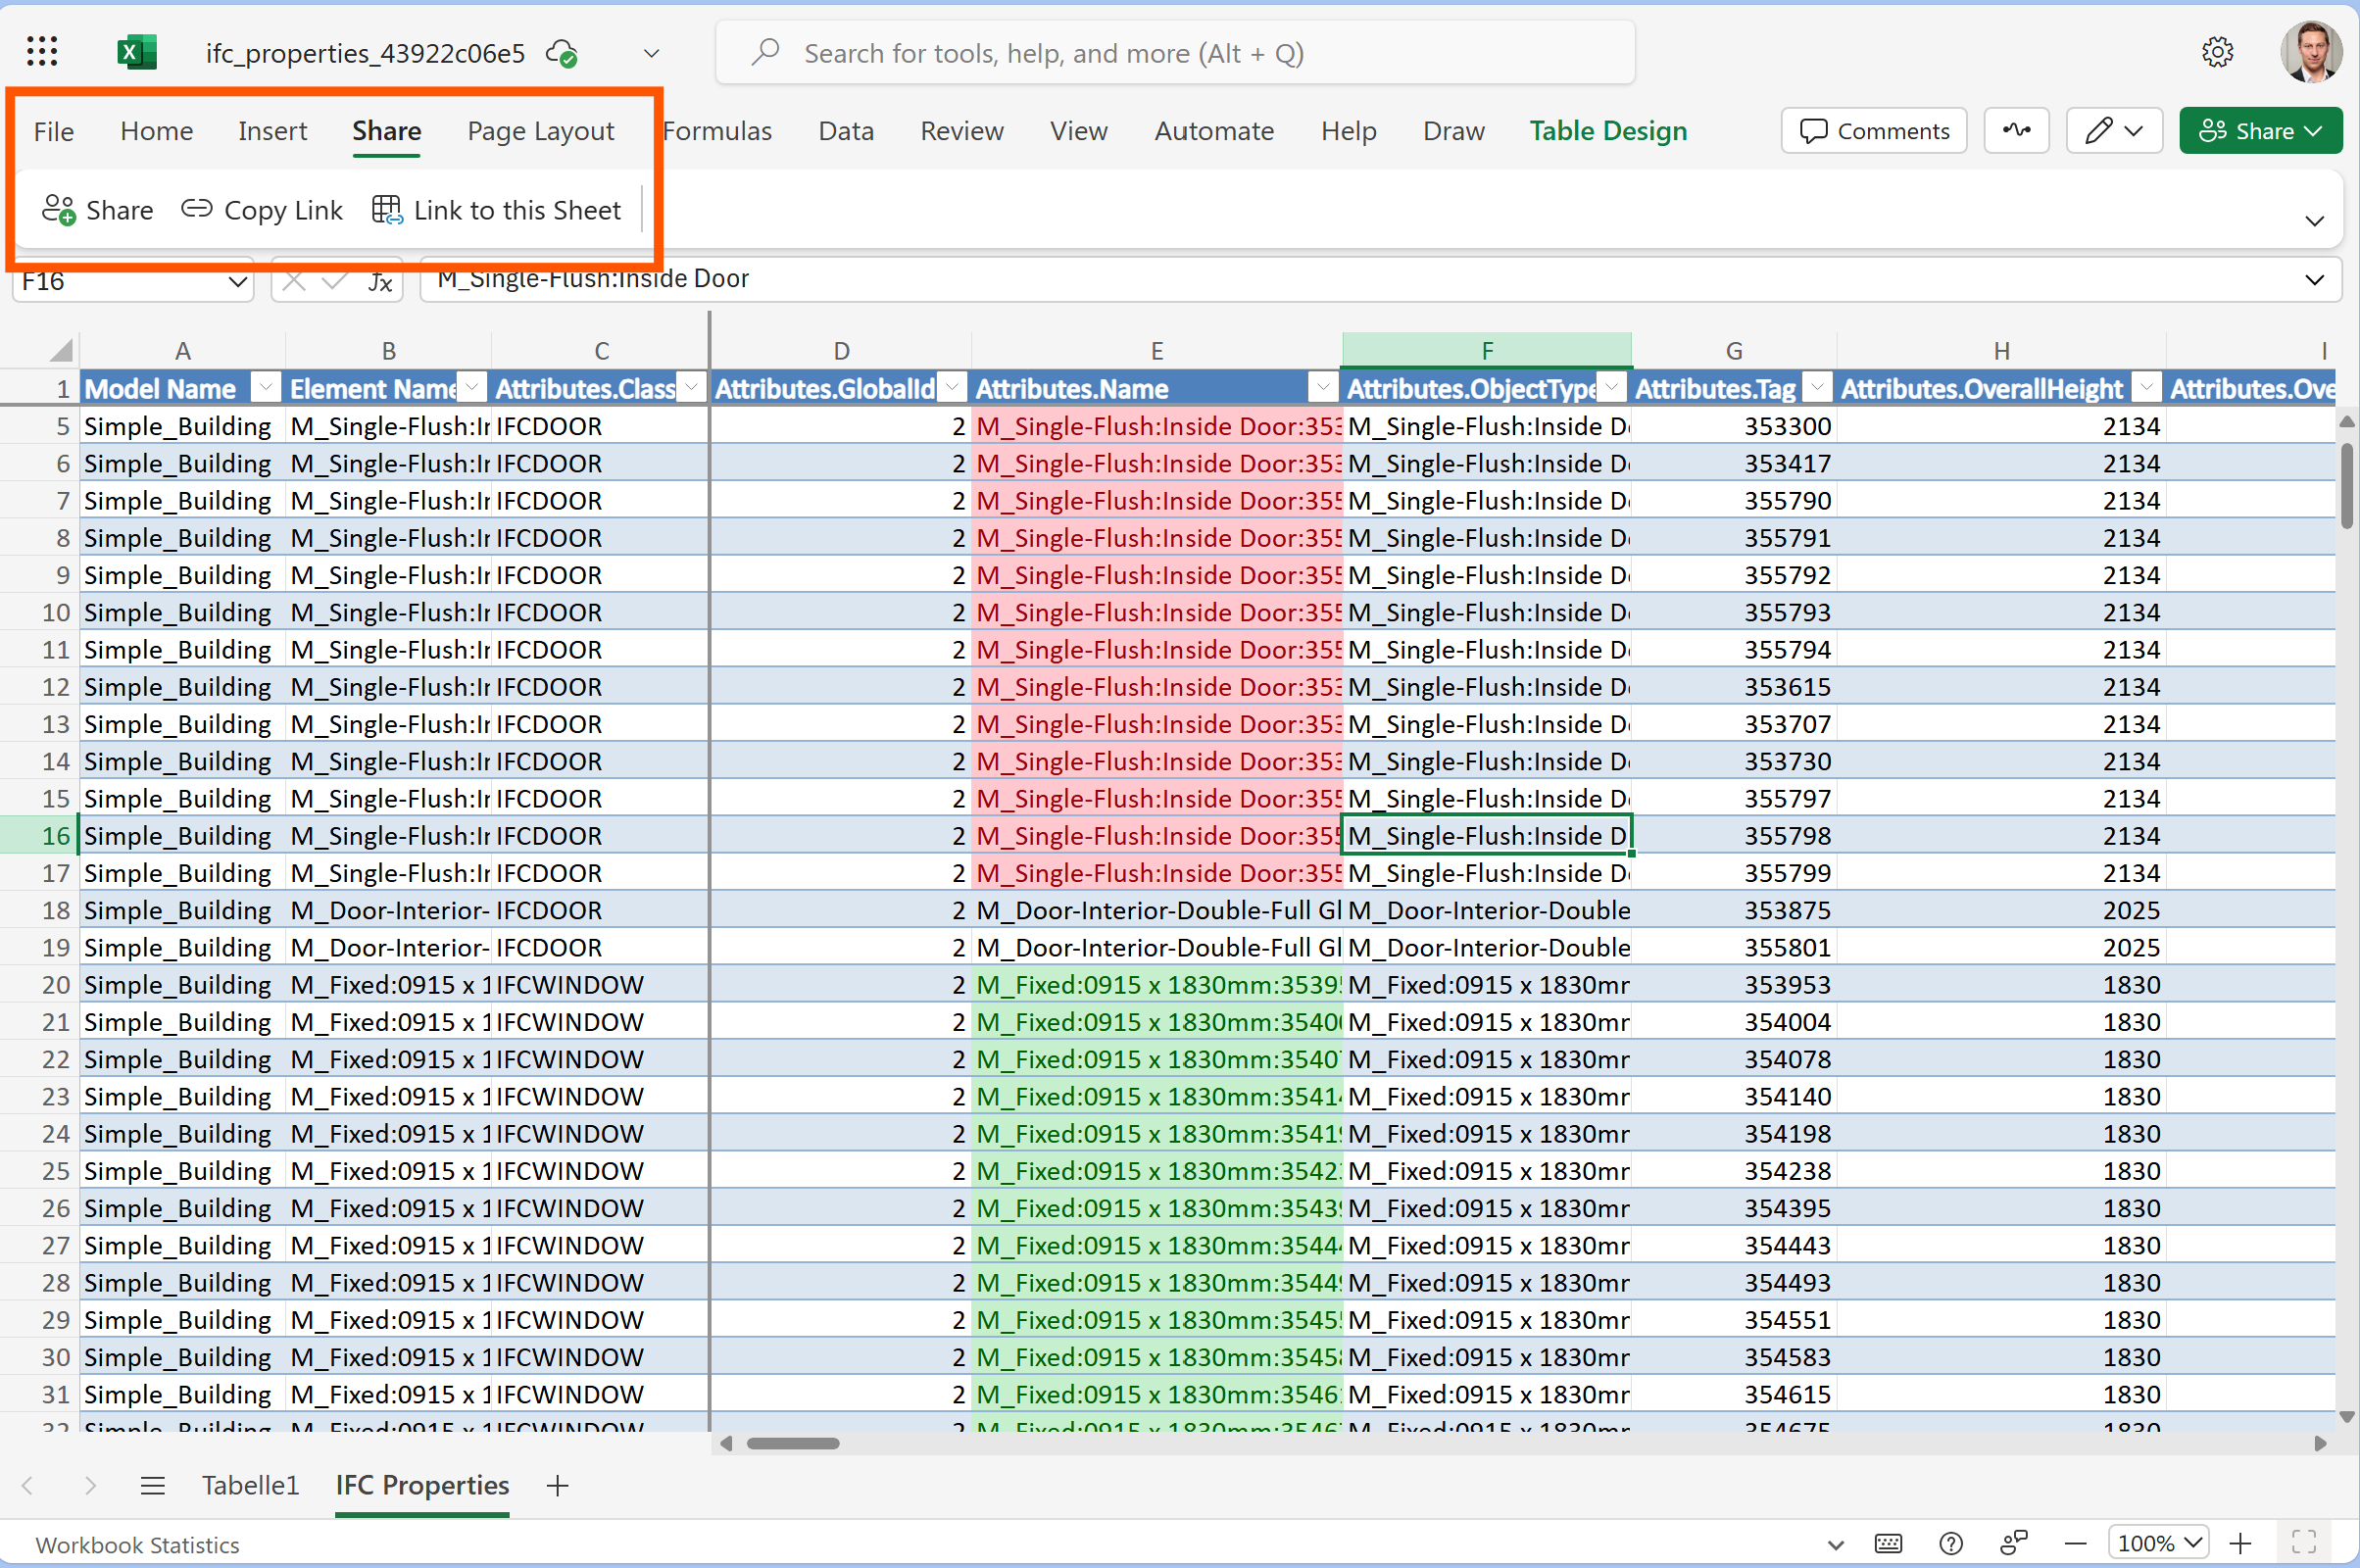Open the File menu
Viewport: 2360px width, 1568px height.
(x=54, y=131)
